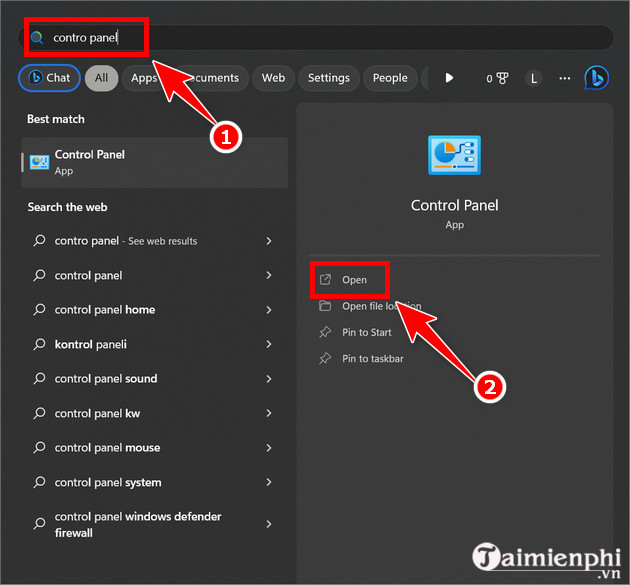Click the rewards points trophy icon

(x=501, y=78)
